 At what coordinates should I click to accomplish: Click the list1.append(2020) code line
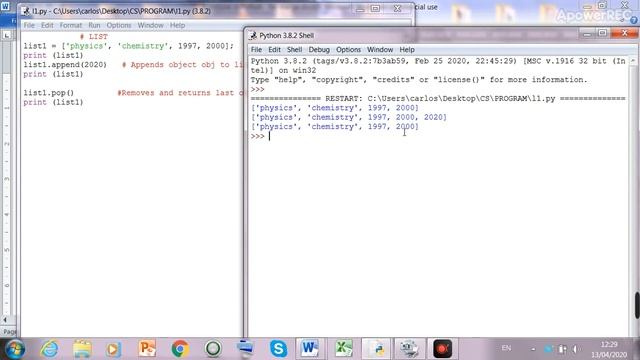tap(65, 65)
